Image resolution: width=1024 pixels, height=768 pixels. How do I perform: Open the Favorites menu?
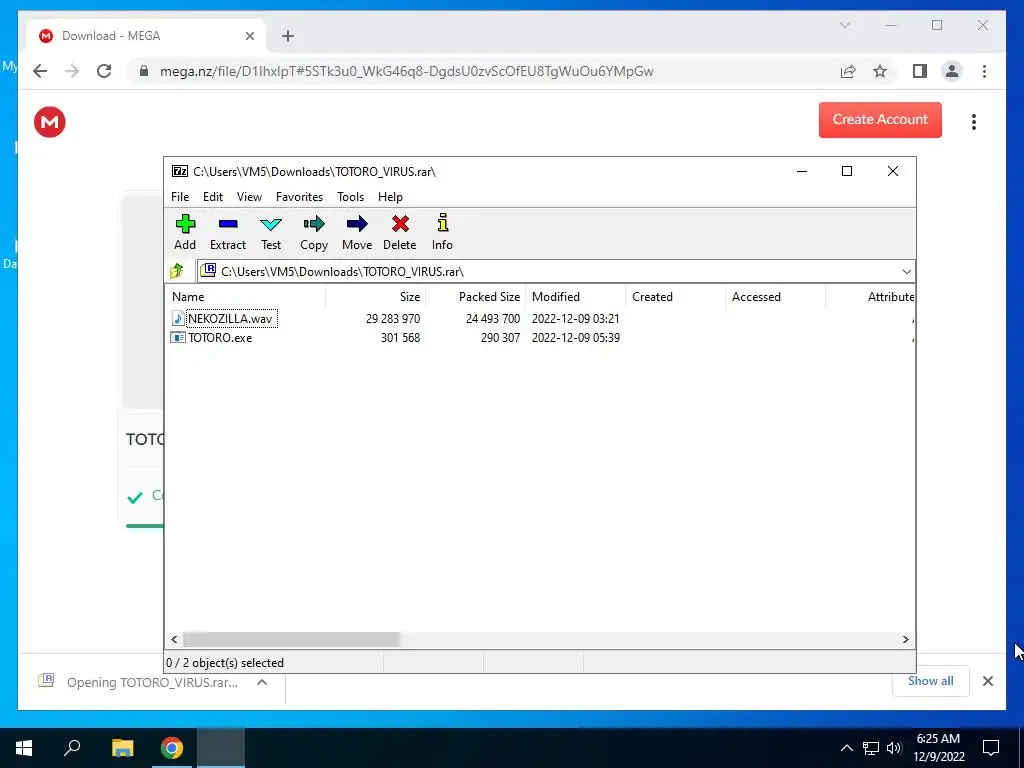[299, 197]
